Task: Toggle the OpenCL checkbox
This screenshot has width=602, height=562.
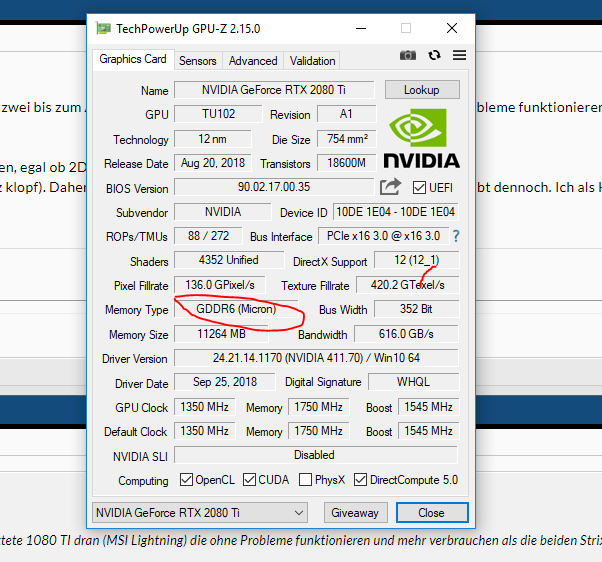Action: pyautogui.click(x=186, y=479)
